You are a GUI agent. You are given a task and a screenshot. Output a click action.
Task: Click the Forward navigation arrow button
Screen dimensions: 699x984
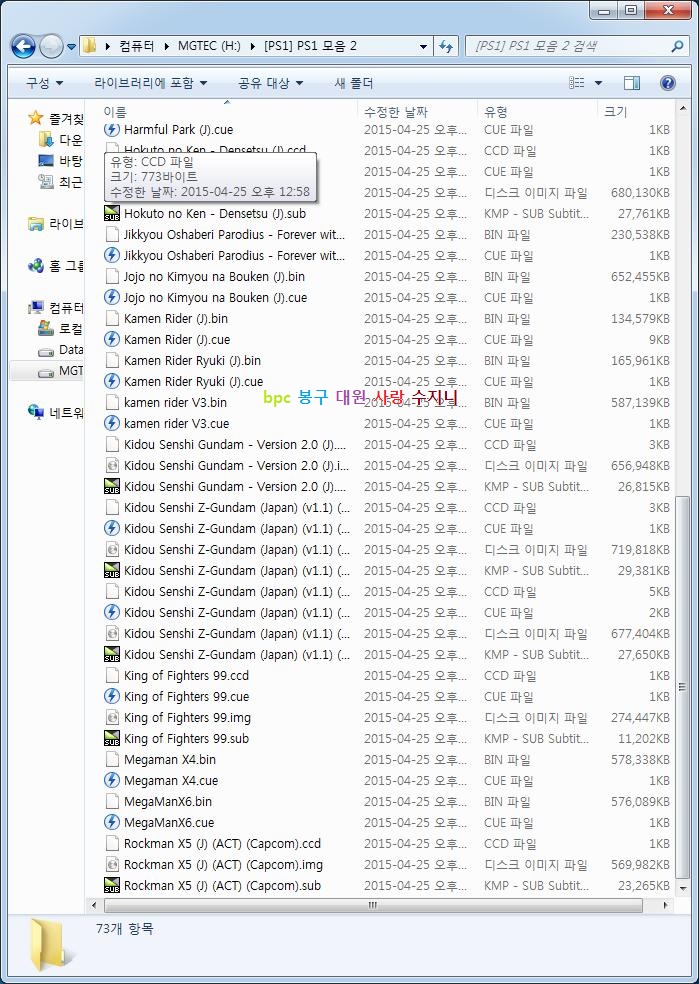pos(51,46)
